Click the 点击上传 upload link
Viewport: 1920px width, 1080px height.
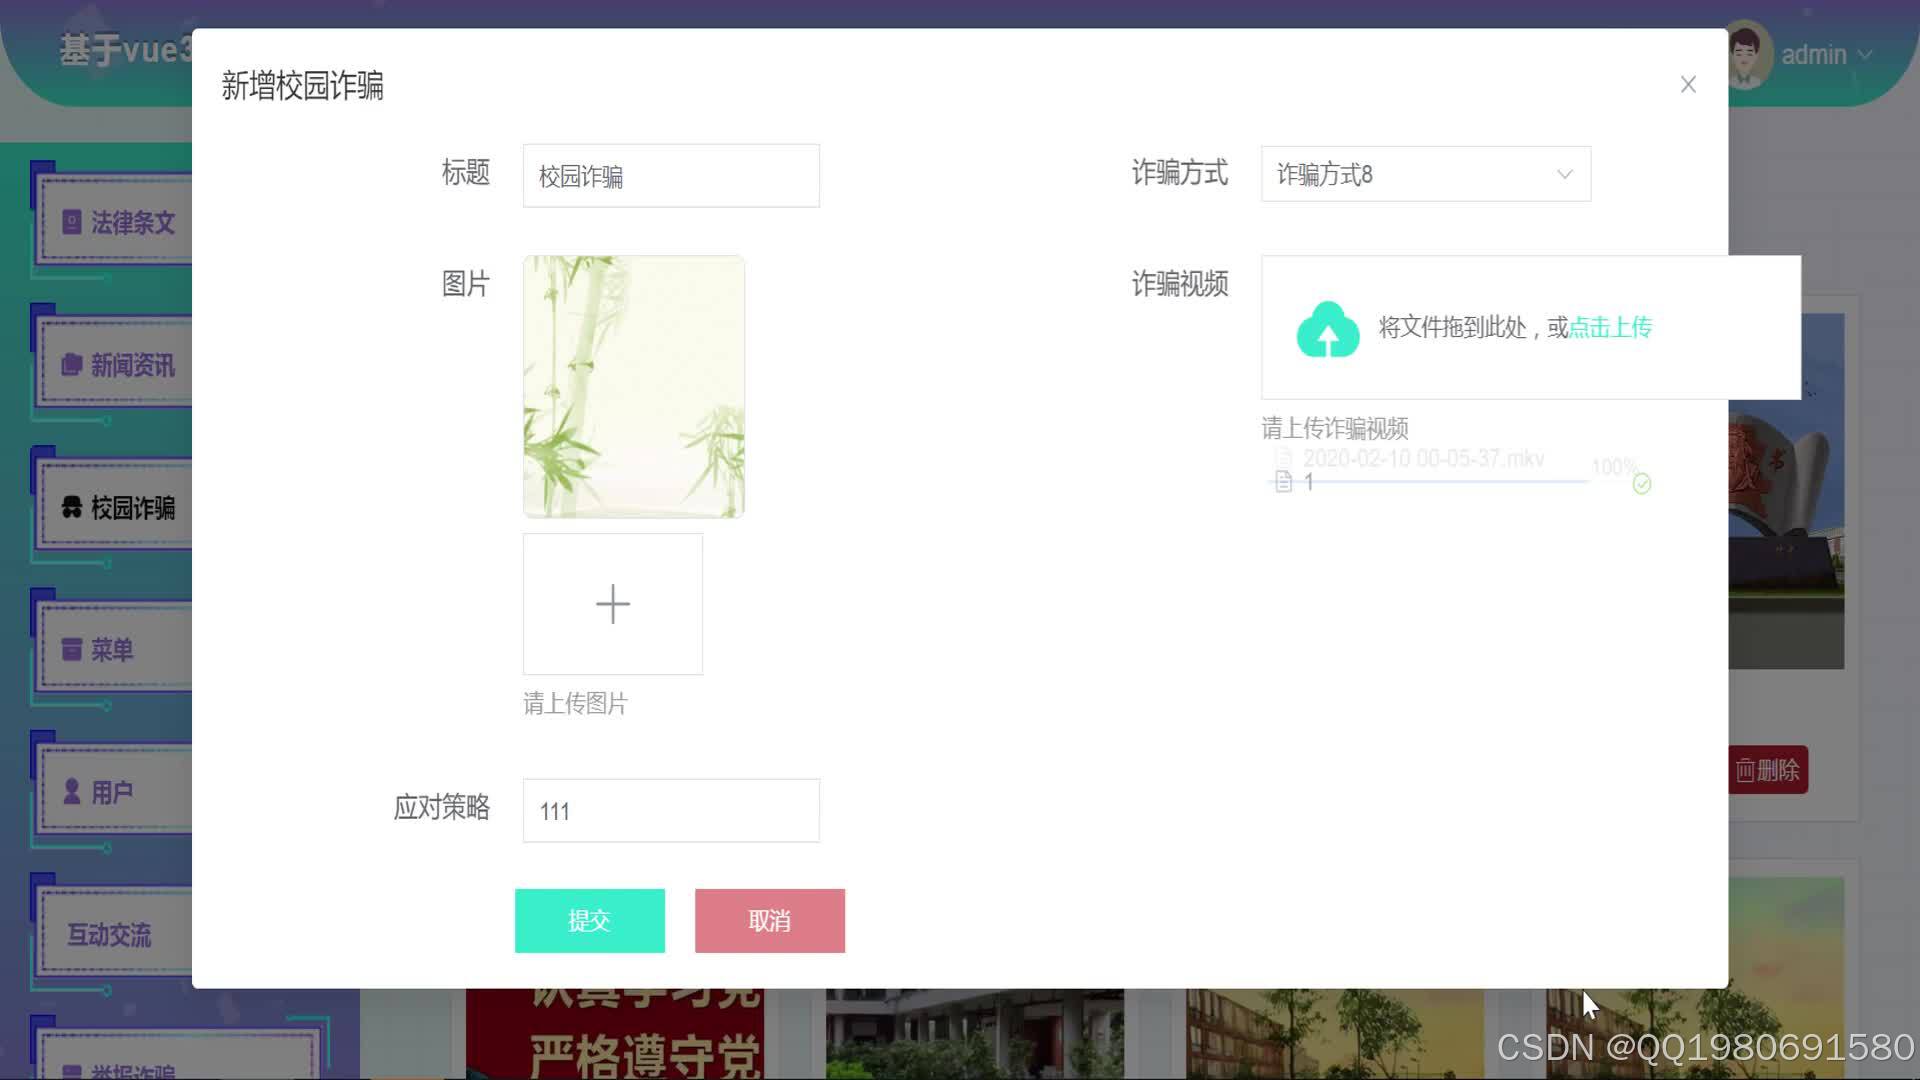(1609, 327)
